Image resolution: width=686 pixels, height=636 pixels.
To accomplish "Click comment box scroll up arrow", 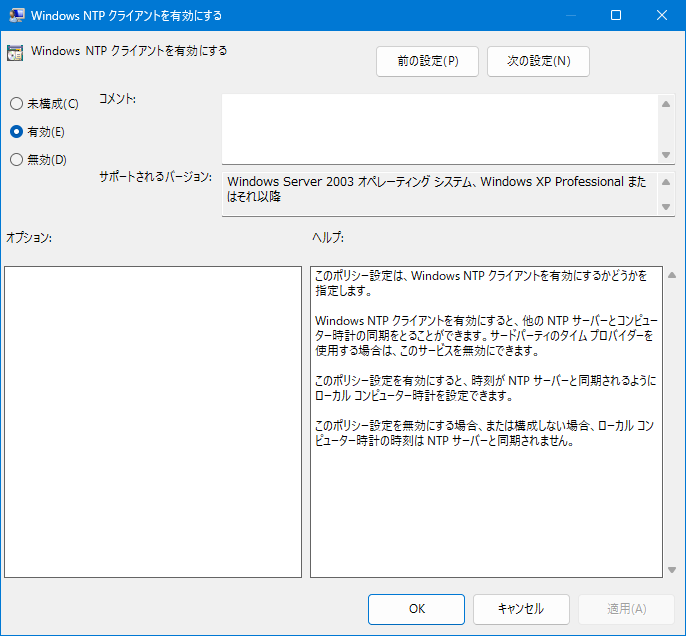I will pos(666,104).
